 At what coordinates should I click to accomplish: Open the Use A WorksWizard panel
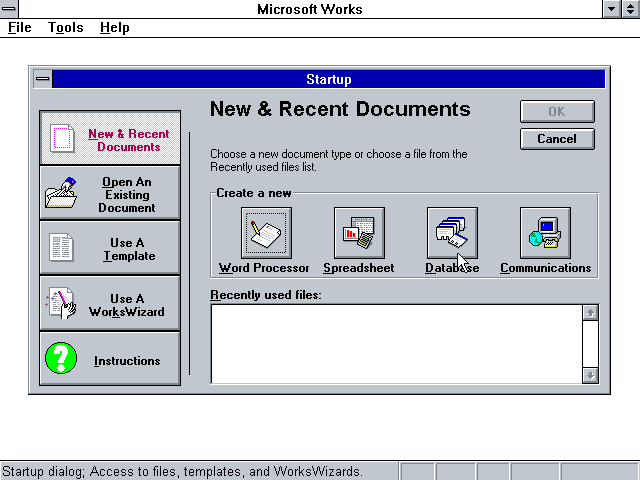point(110,303)
